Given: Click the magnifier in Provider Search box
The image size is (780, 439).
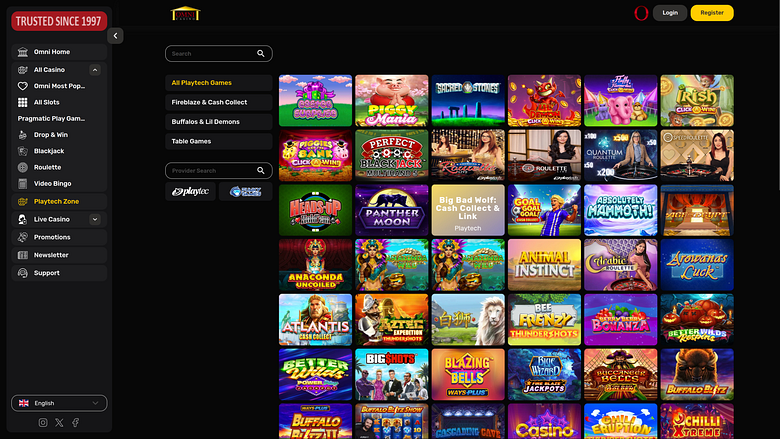Looking at the screenshot, I should pos(261,171).
